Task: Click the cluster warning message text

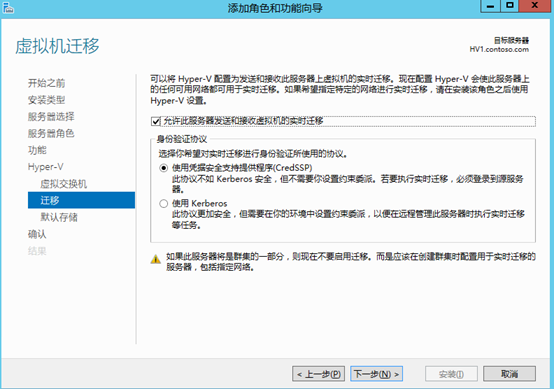Action: tap(351, 261)
